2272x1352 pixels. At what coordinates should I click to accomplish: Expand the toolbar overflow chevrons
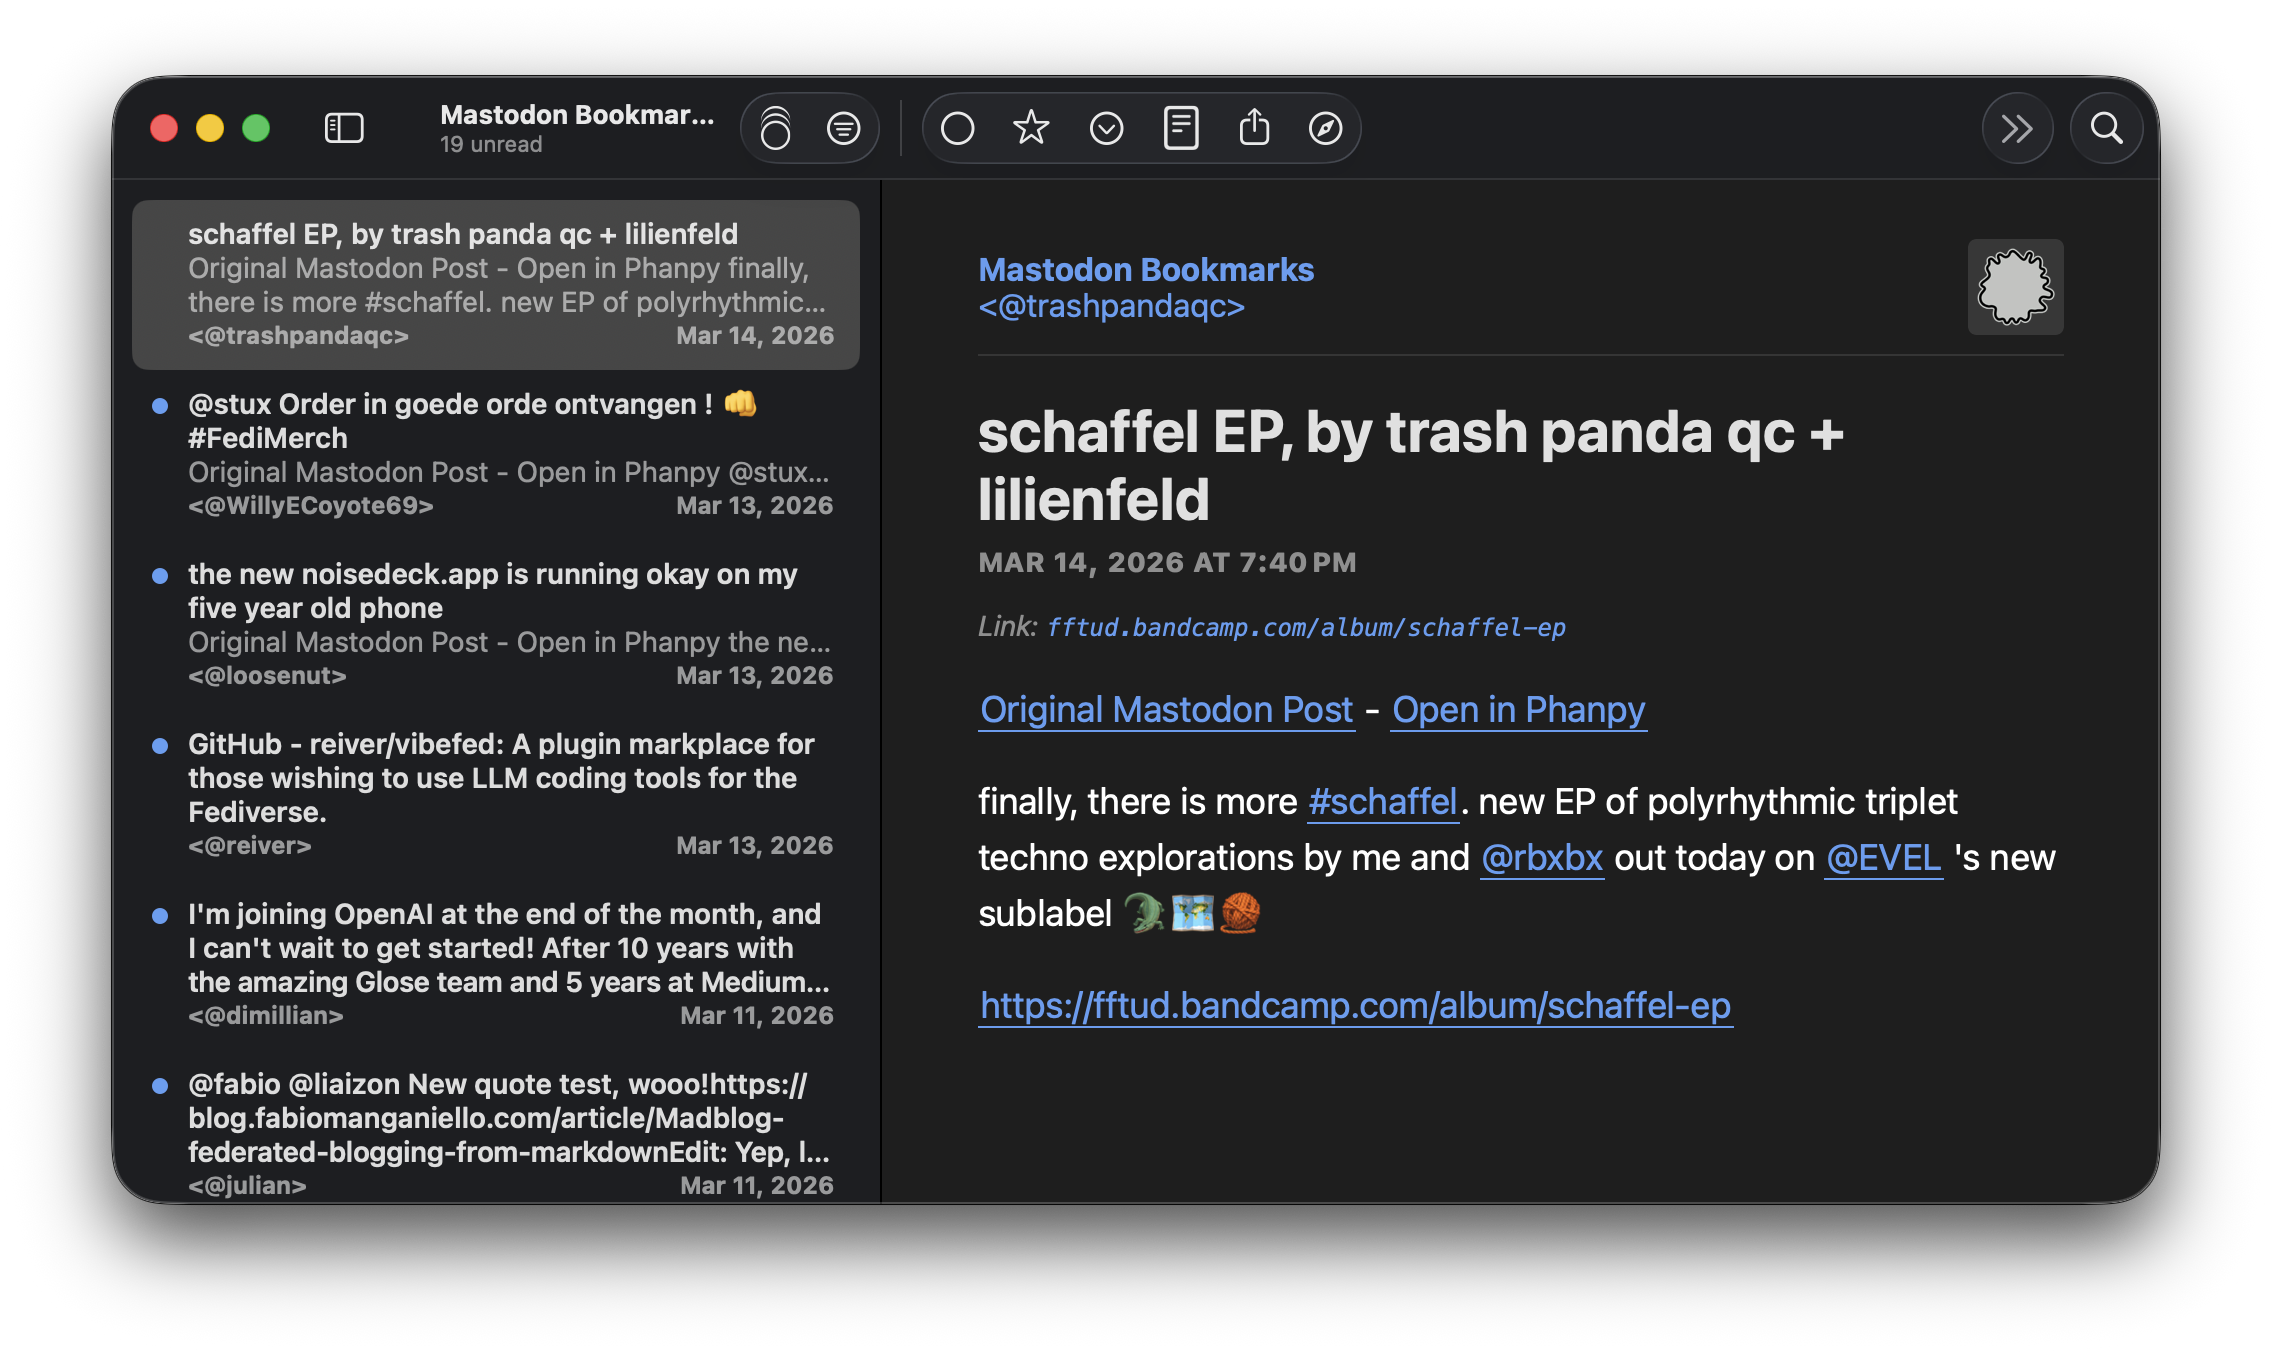tap(2017, 128)
